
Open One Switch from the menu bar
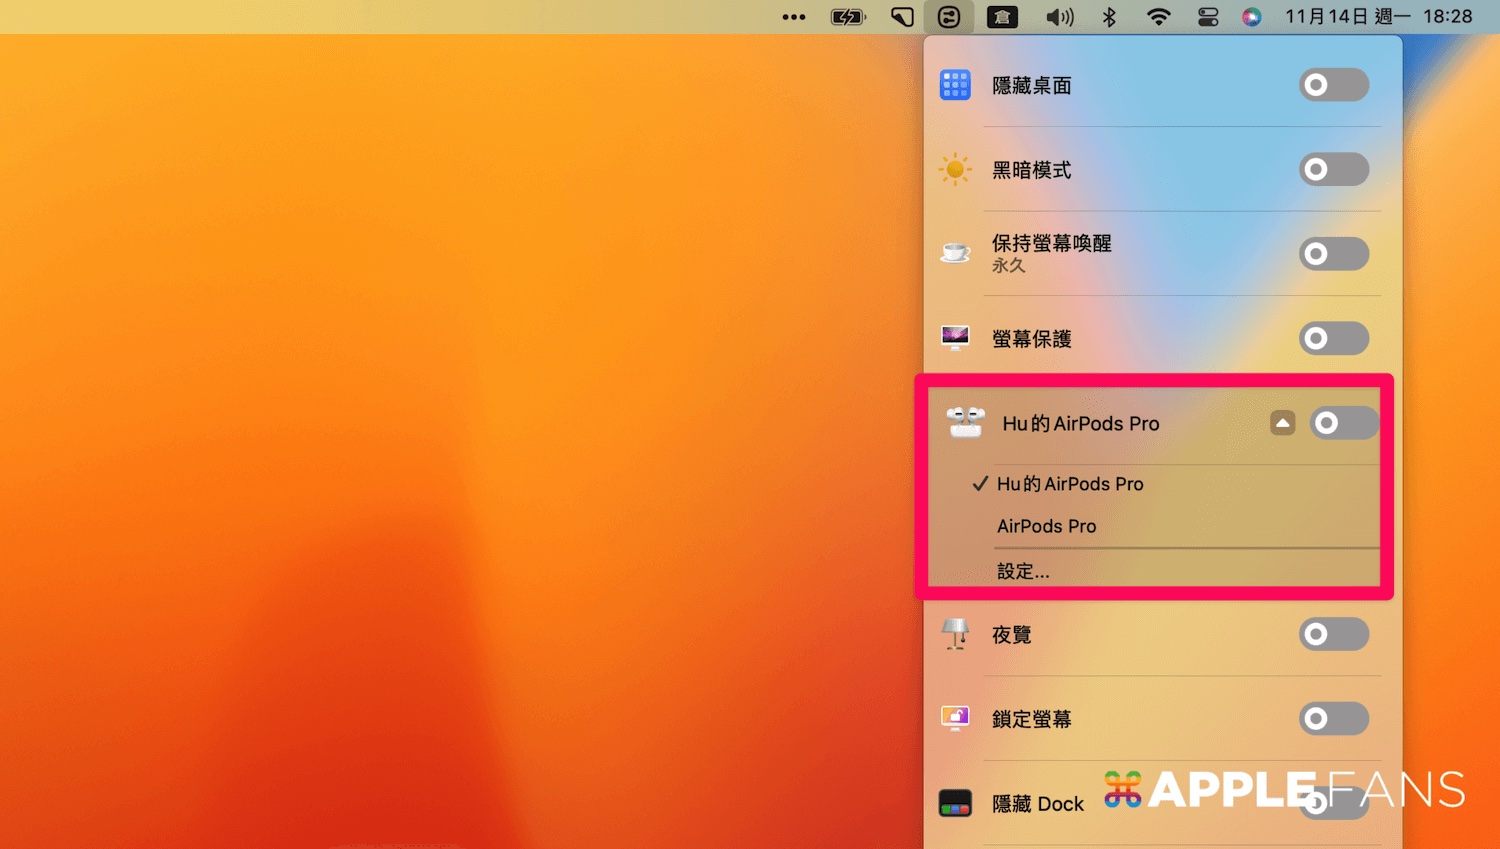click(949, 16)
